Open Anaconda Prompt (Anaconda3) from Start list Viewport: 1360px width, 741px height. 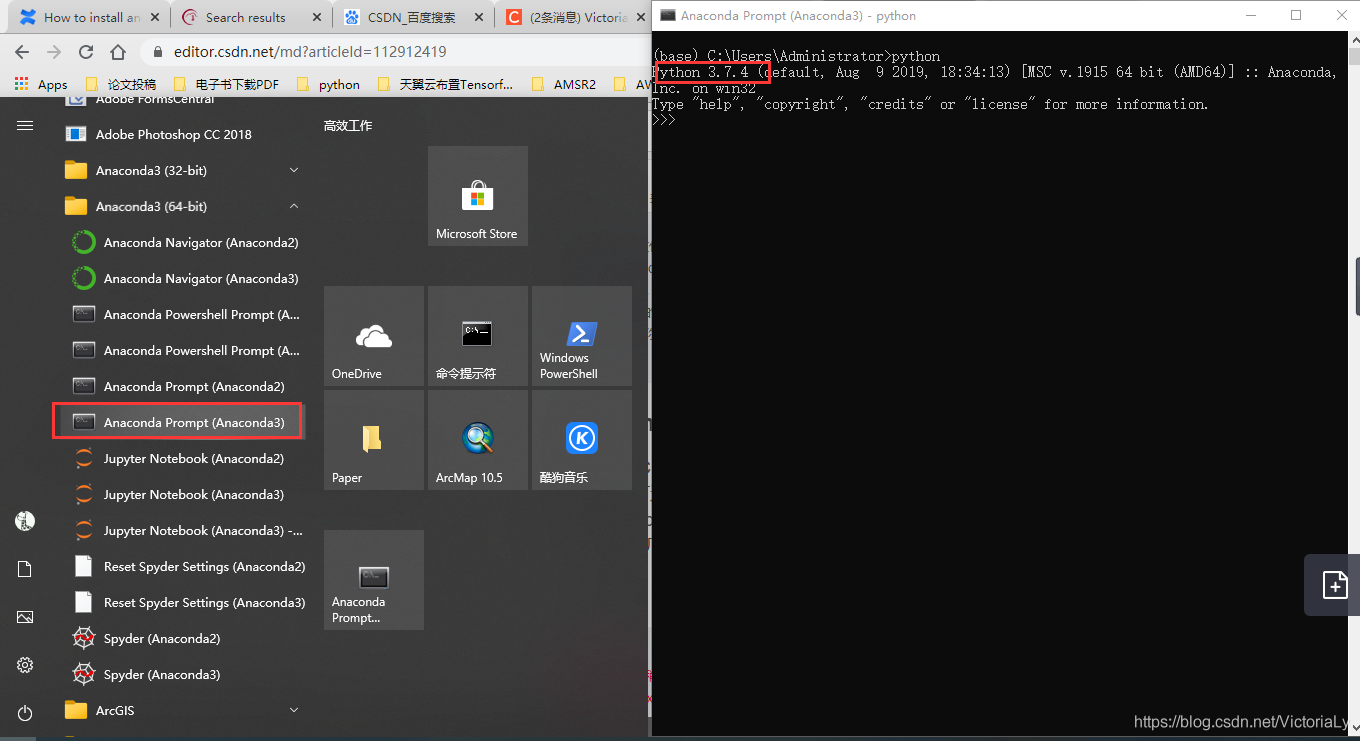coord(178,422)
